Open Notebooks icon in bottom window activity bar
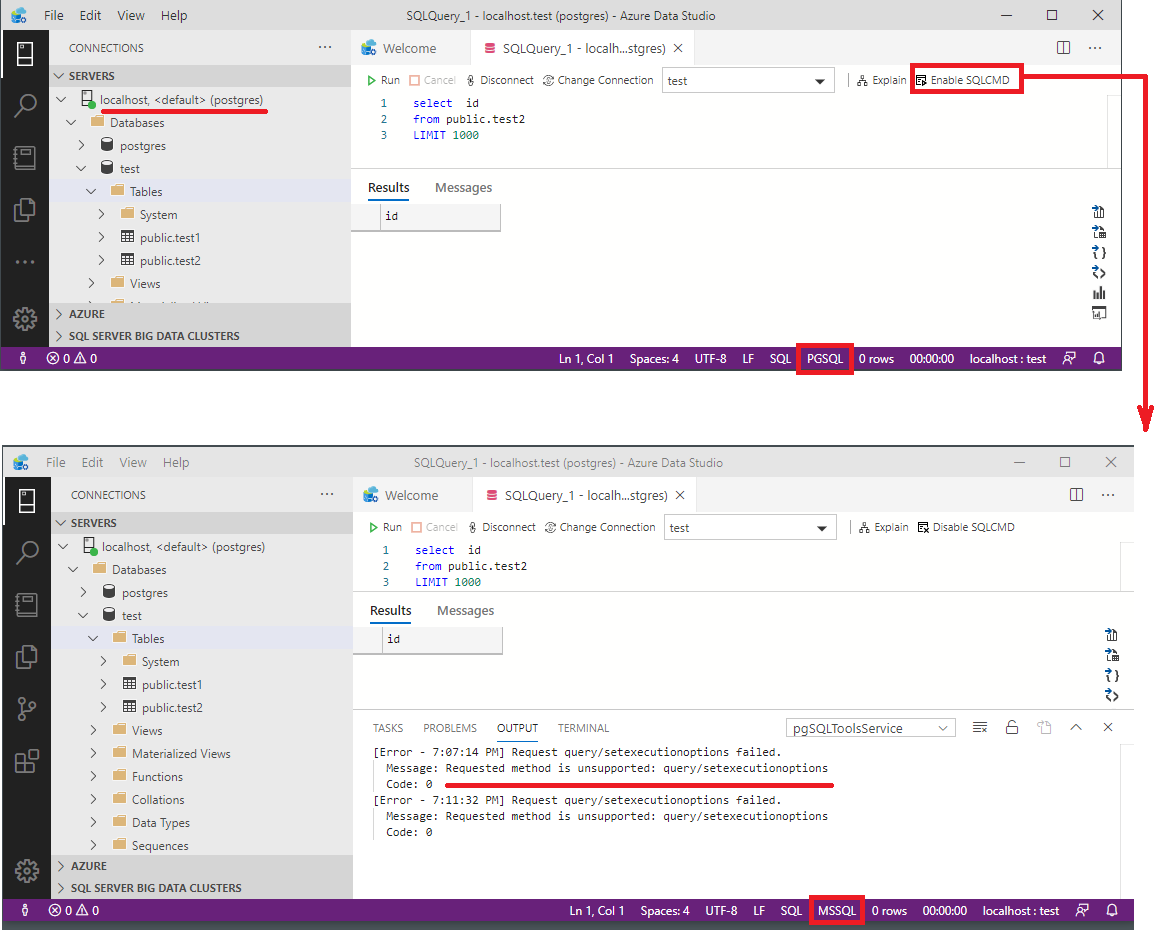 27,604
